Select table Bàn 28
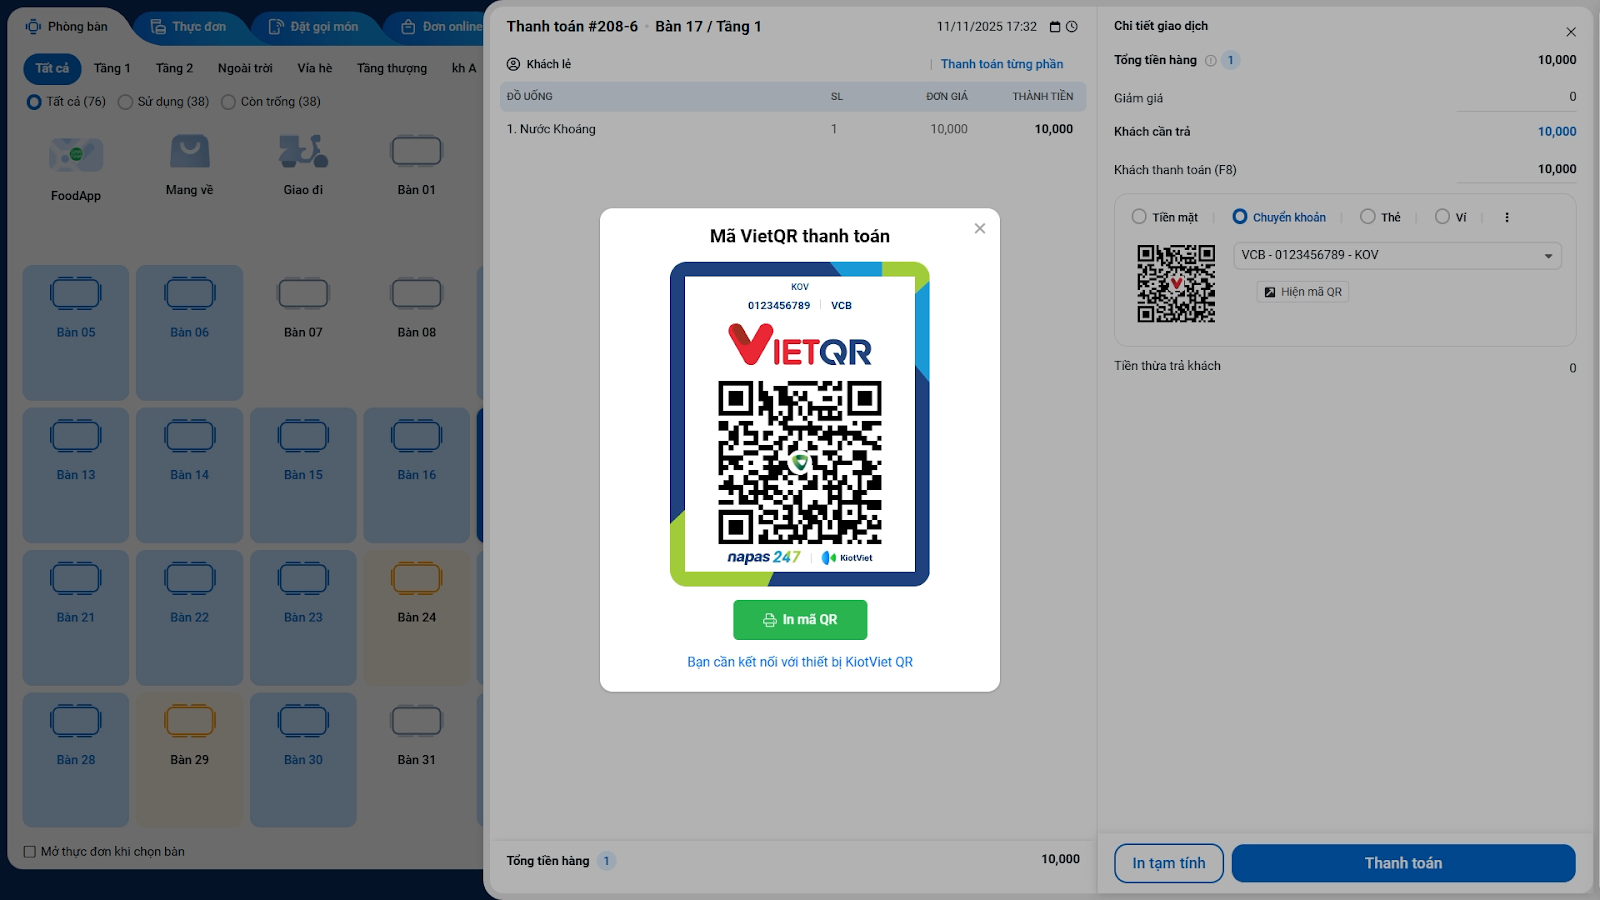The width and height of the screenshot is (1600, 900). (76, 760)
